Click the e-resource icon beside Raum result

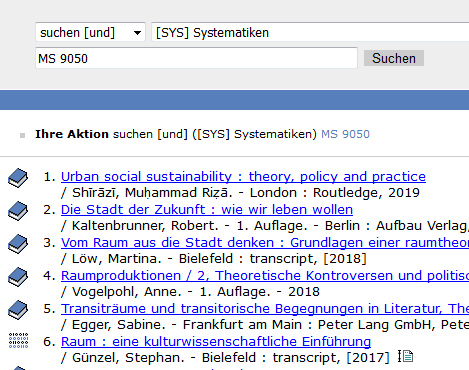coord(18,340)
